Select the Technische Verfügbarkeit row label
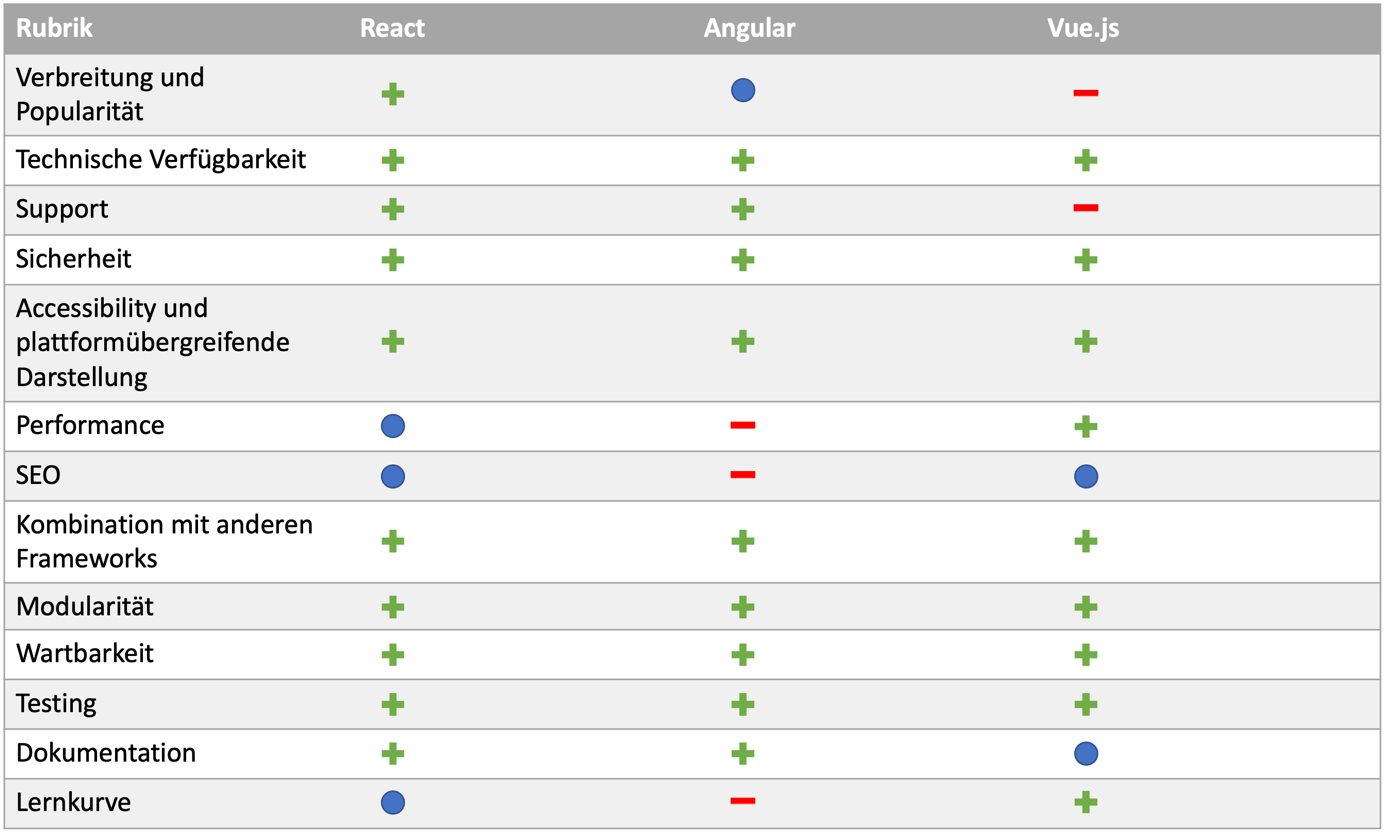 click(x=161, y=159)
